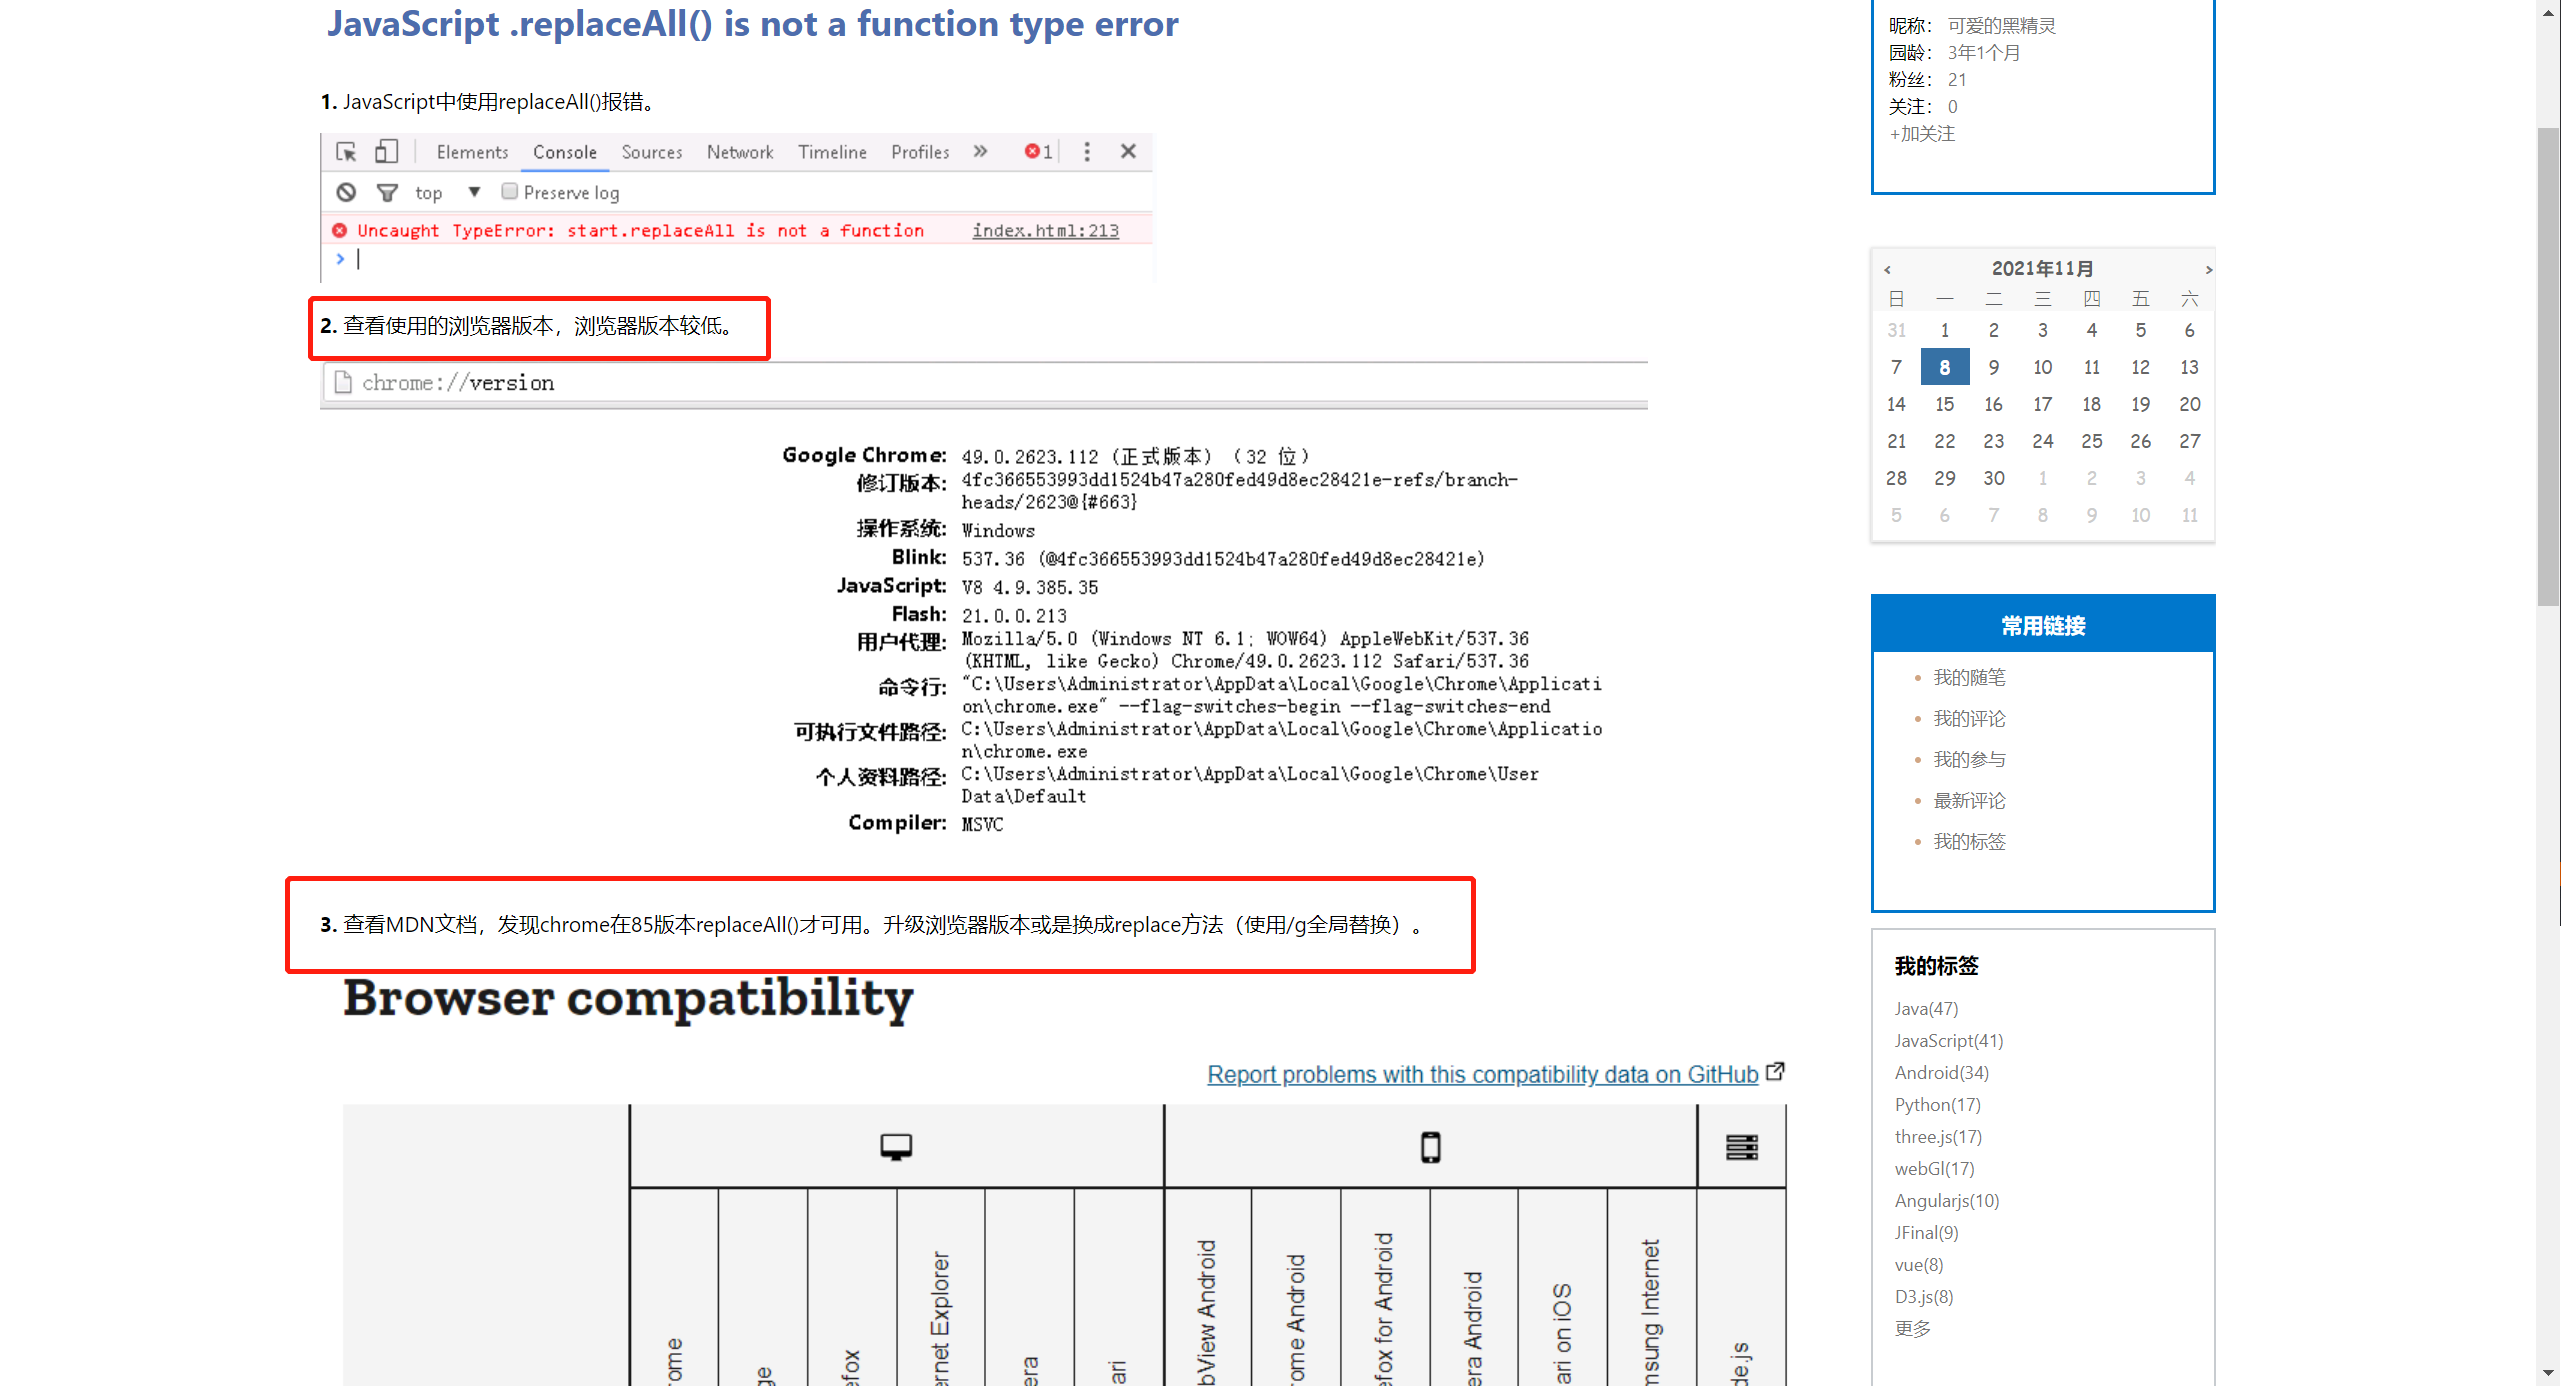Click the console filter funnel icon

387,192
